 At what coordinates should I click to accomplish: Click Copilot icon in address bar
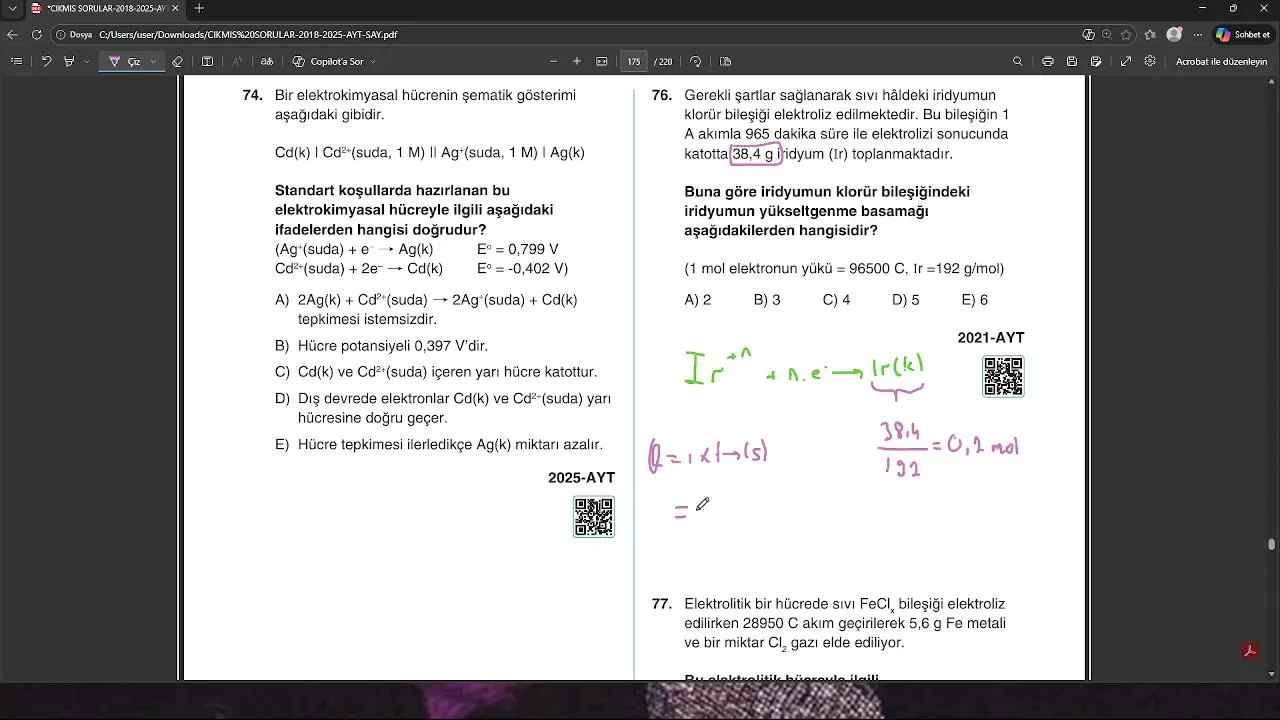coord(1089,34)
